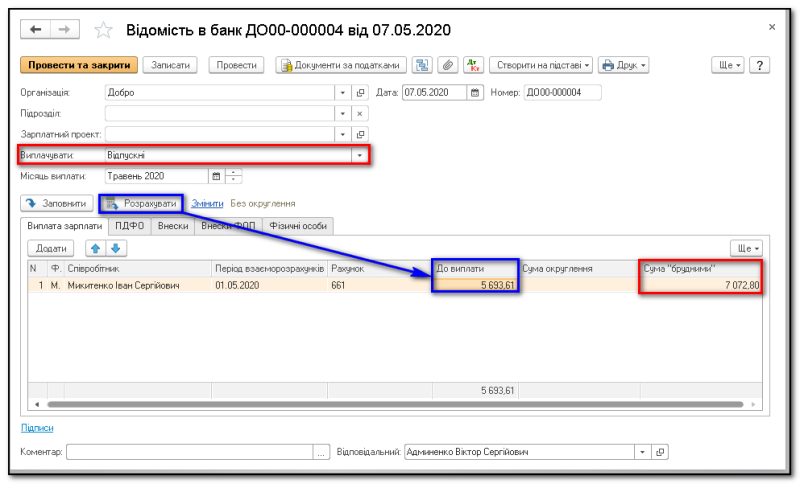Screen dimensions: 800x484
Task: Select the Рахунок column header
Action: pos(380,269)
